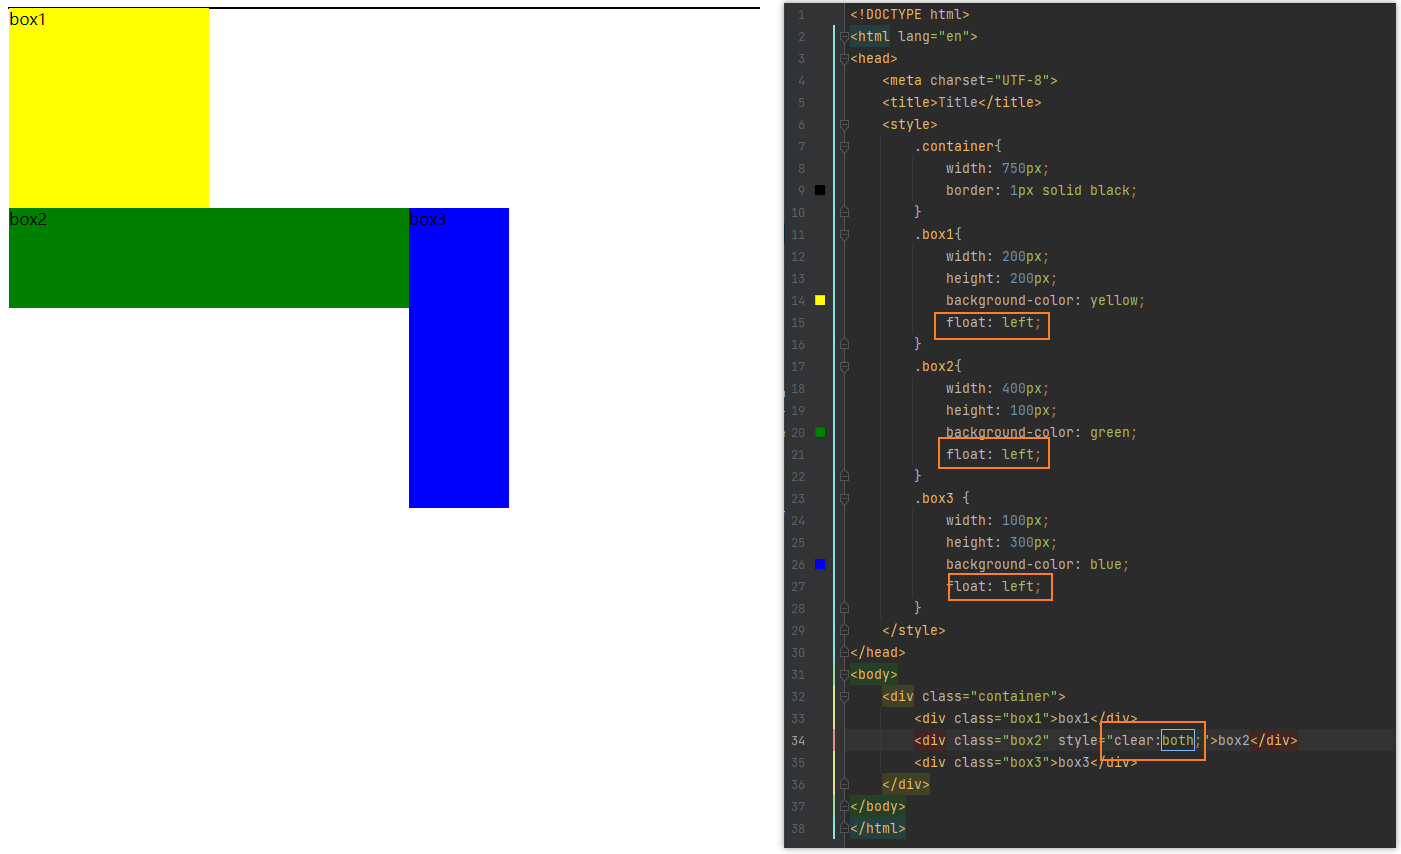Fold the .box3 CSS rule
This screenshot has height=854, width=1401.
click(x=844, y=499)
